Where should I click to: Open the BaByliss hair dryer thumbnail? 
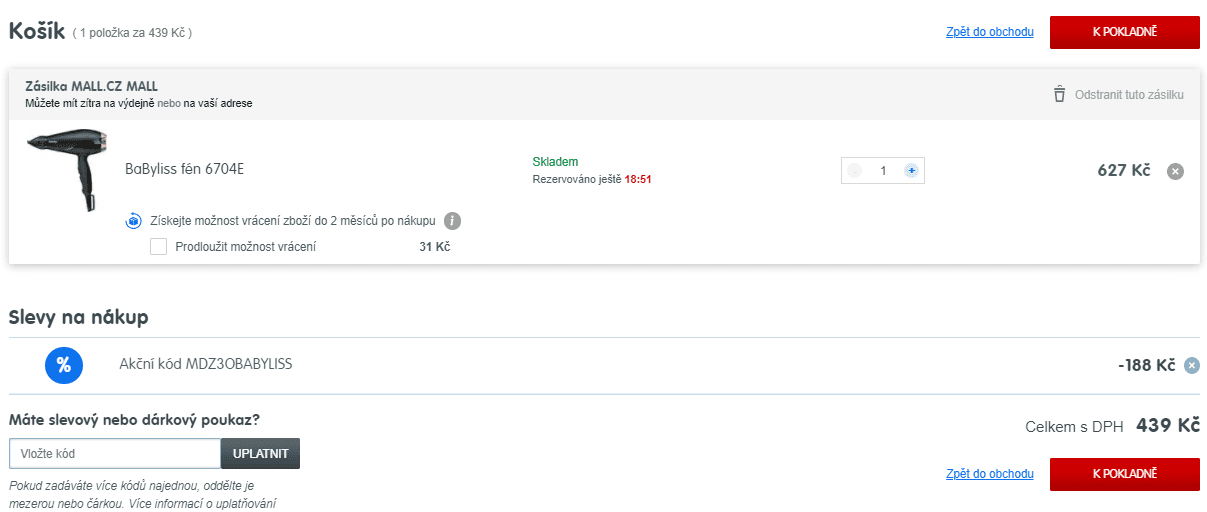coord(65,169)
